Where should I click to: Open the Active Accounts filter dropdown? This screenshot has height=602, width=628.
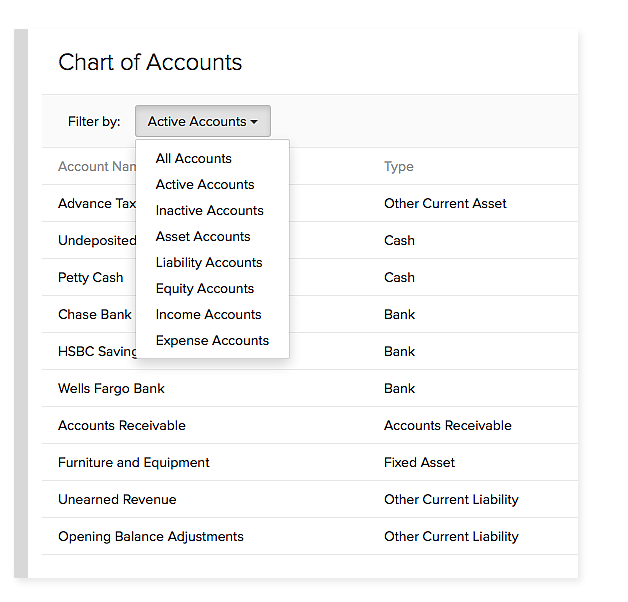point(202,121)
